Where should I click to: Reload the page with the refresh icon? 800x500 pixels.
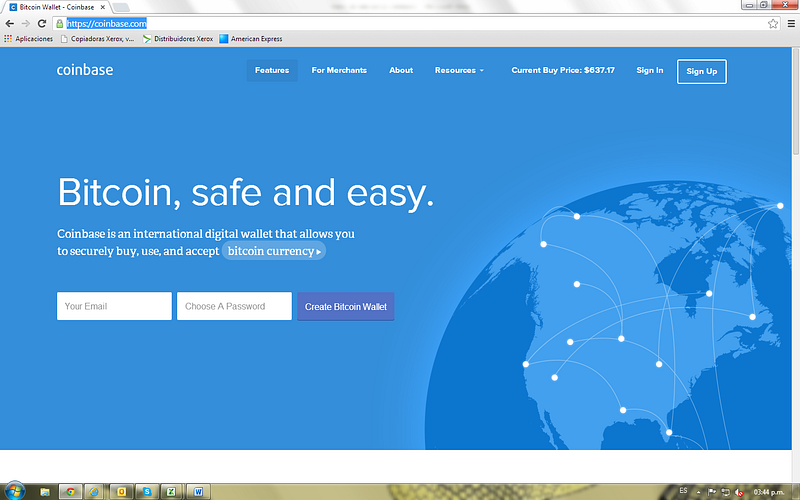click(42, 23)
